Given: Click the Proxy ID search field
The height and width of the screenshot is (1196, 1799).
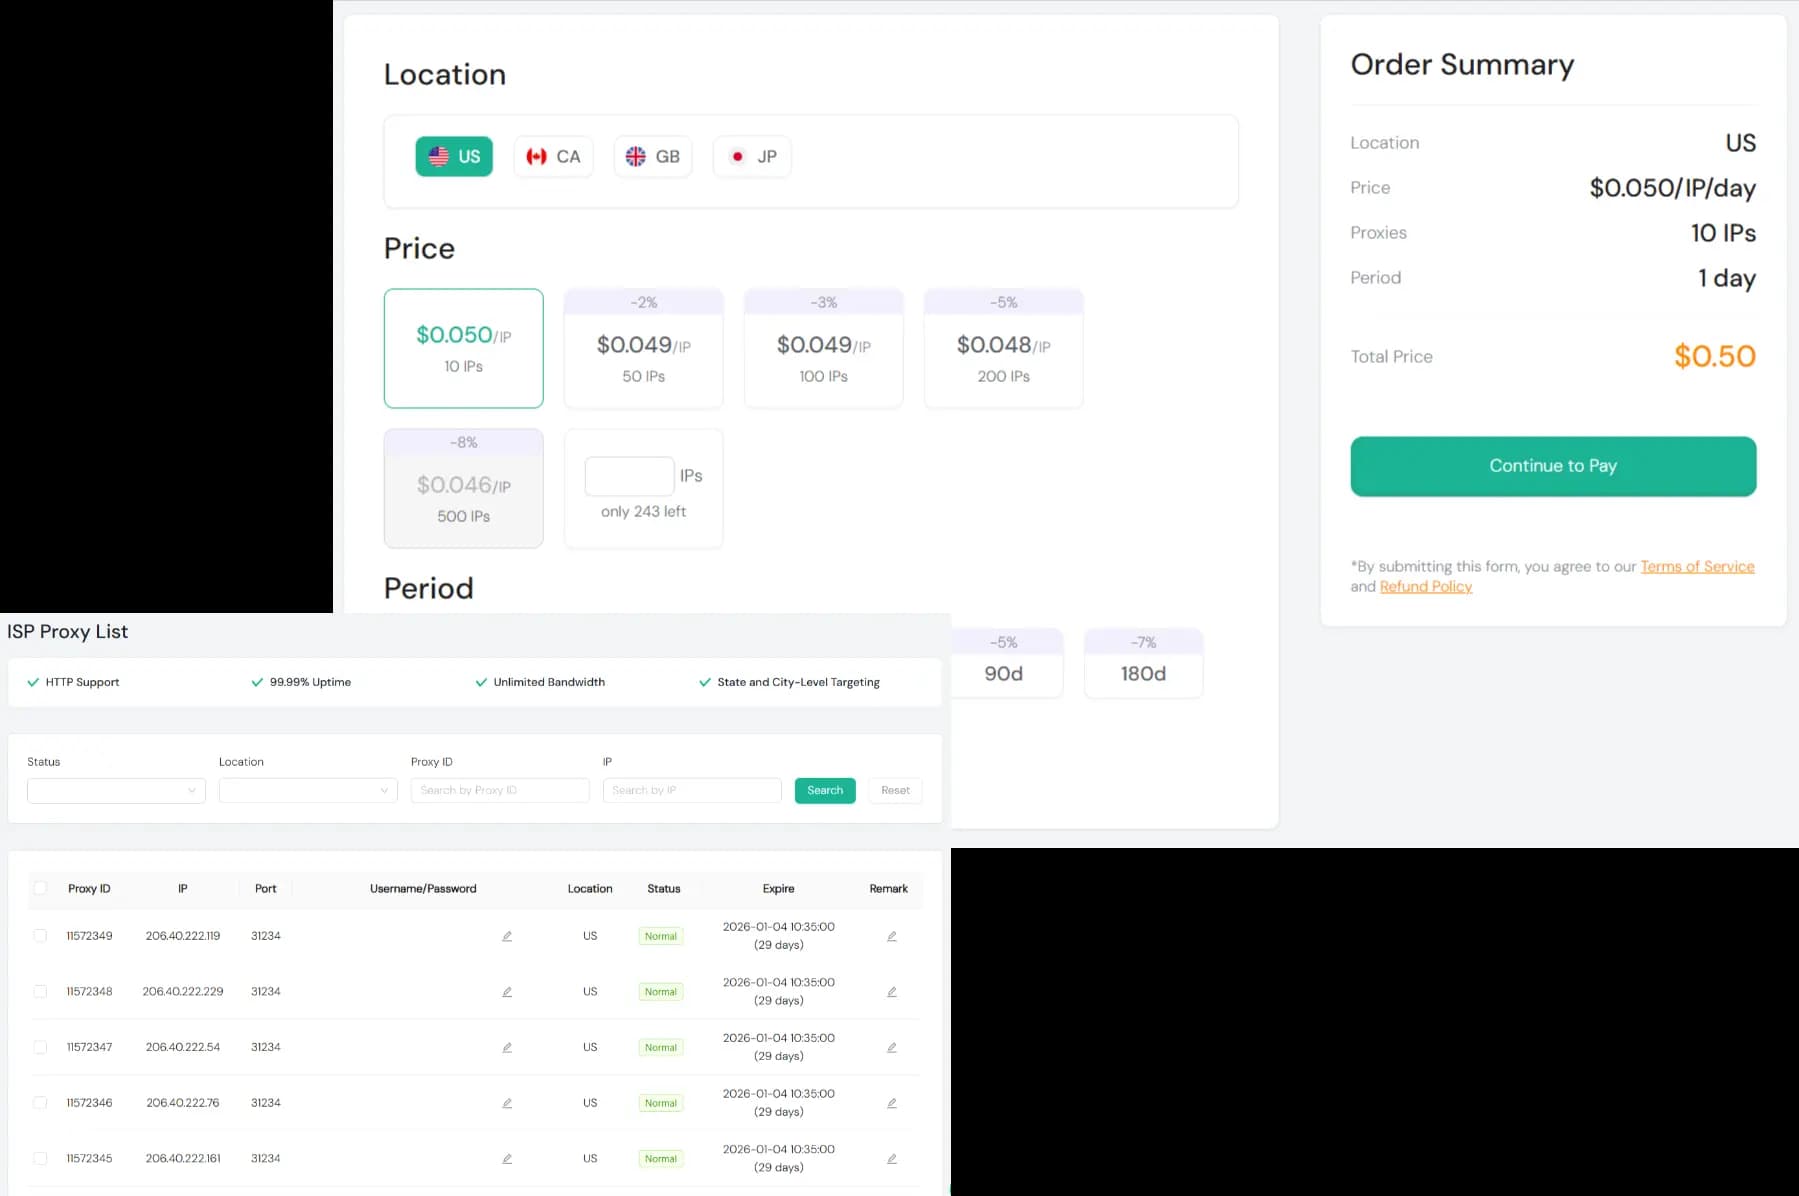Looking at the screenshot, I should coord(500,790).
